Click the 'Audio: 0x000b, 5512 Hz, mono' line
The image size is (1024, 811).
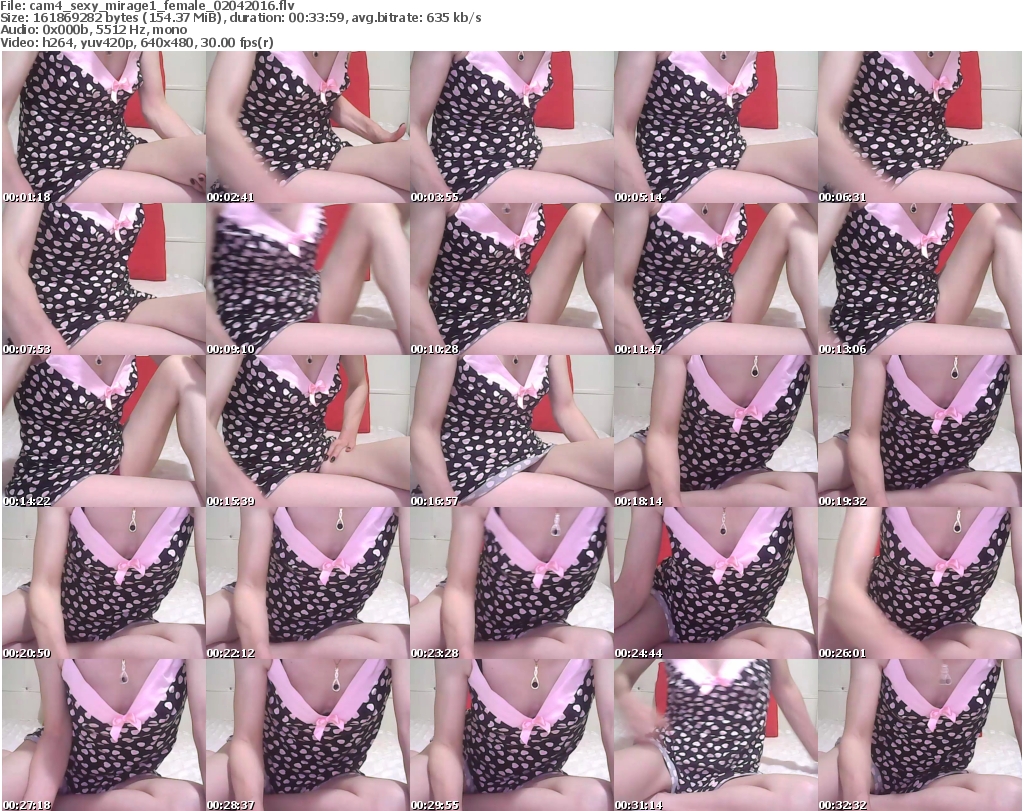pyautogui.click(x=94, y=30)
